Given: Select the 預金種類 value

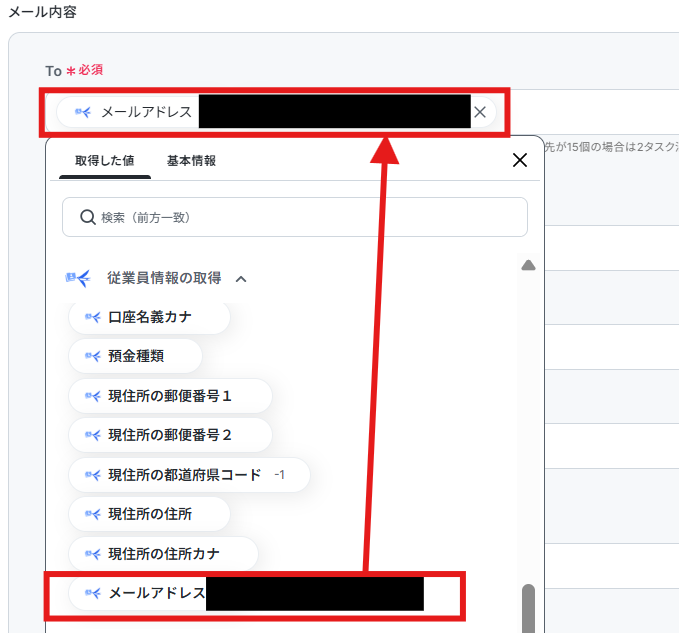Looking at the screenshot, I should tap(135, 356).
